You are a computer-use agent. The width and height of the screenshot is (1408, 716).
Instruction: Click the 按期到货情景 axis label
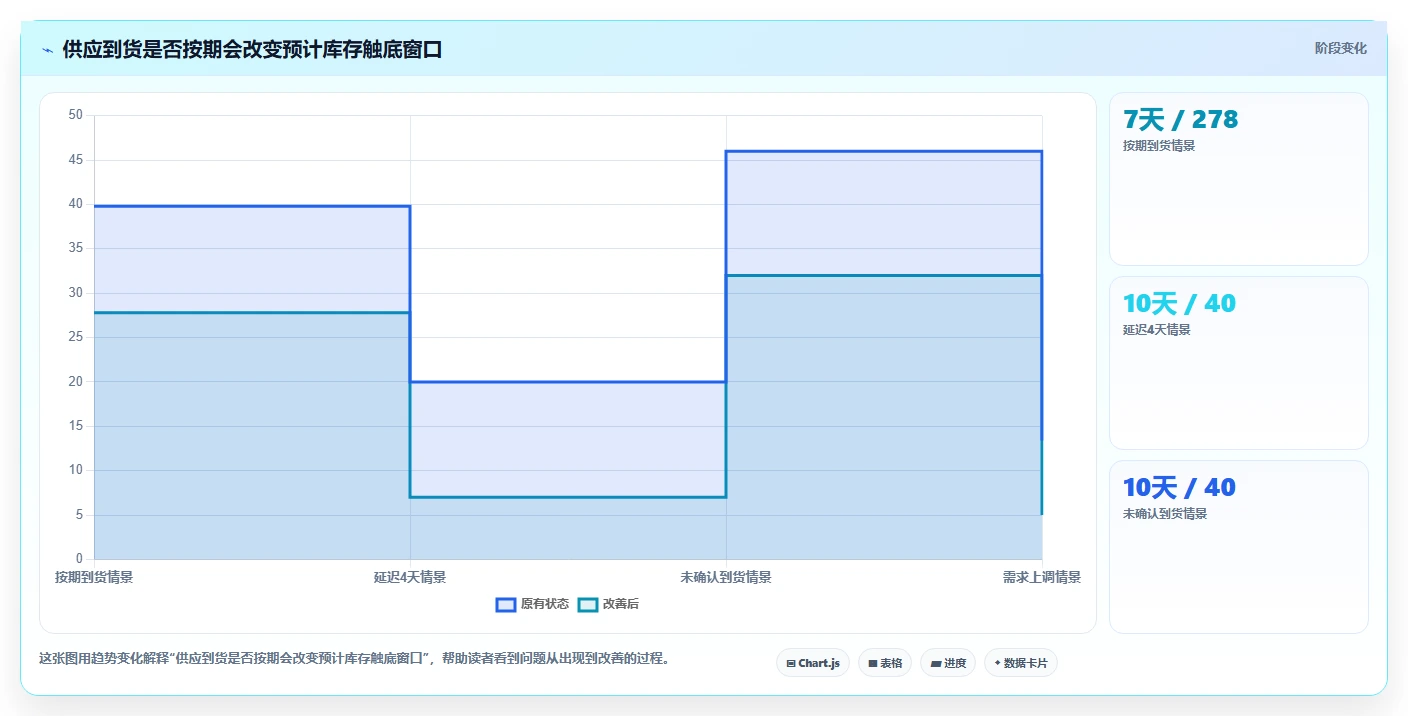(94, 577)
